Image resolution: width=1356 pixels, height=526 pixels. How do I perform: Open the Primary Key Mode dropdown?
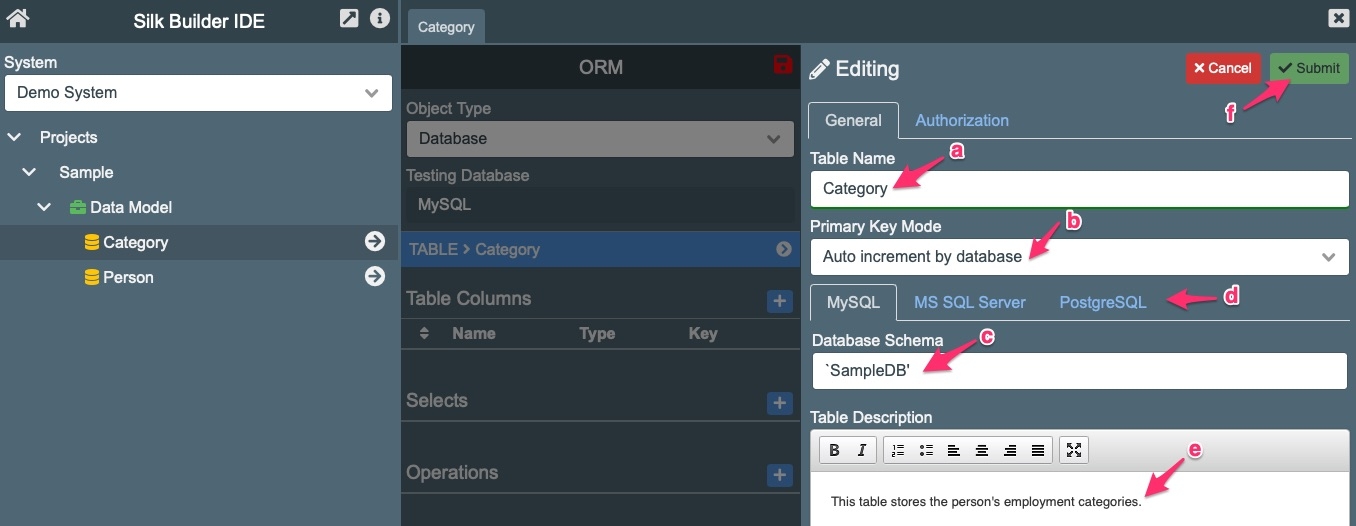click(1078, 257)
